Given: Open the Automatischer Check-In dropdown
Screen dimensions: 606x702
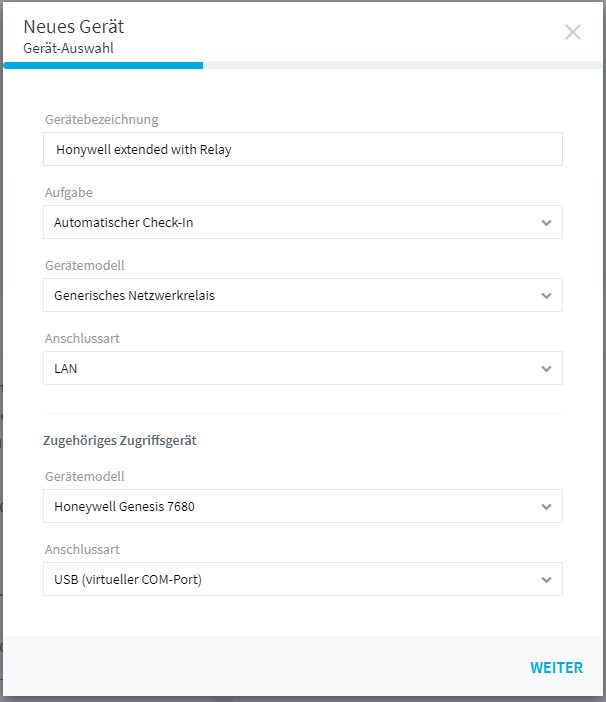Looking at the screenshot, I should [303, 222].
